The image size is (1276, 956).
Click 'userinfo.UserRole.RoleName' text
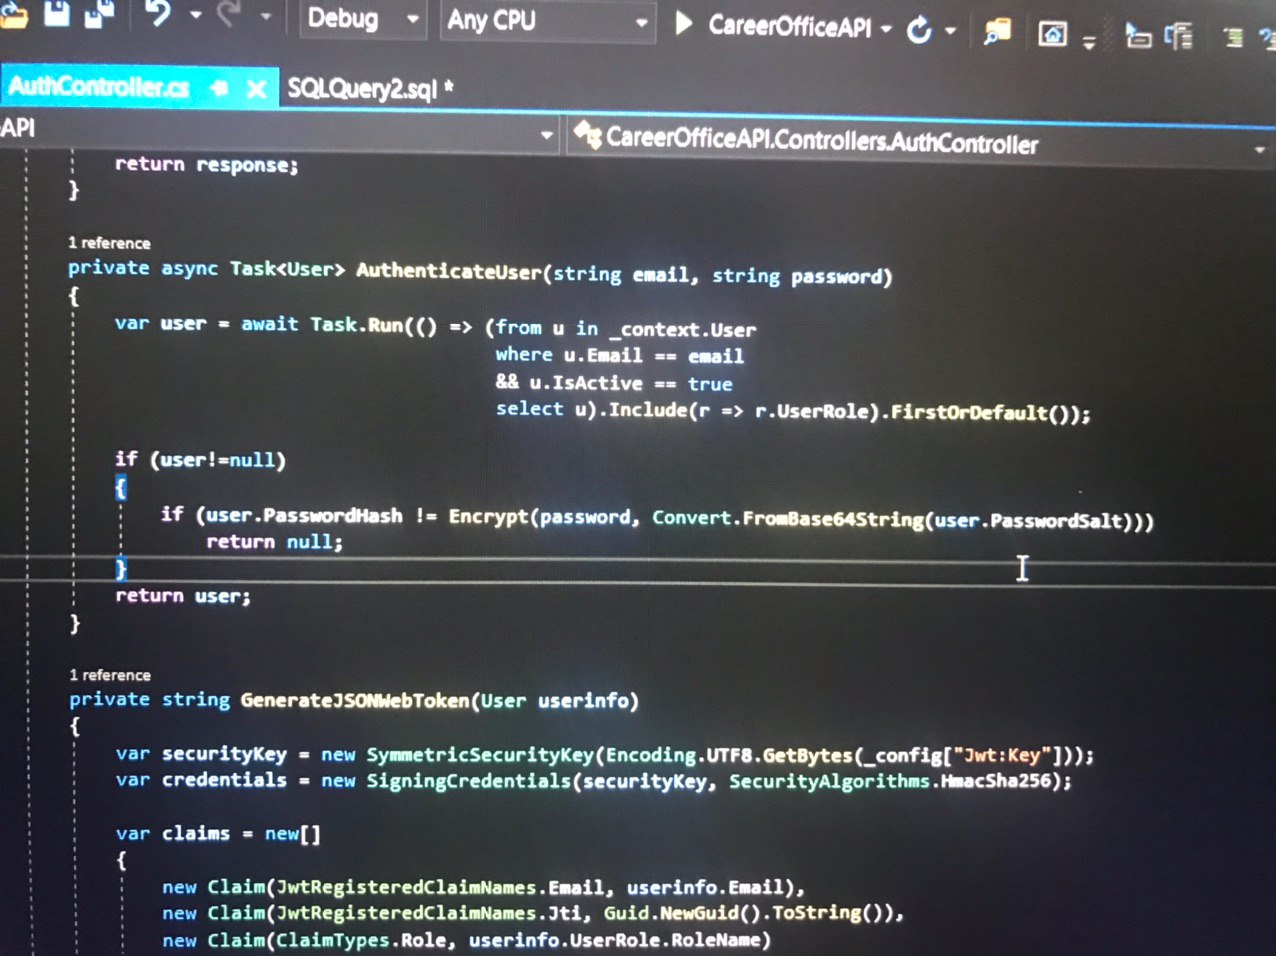click(615, 940)
